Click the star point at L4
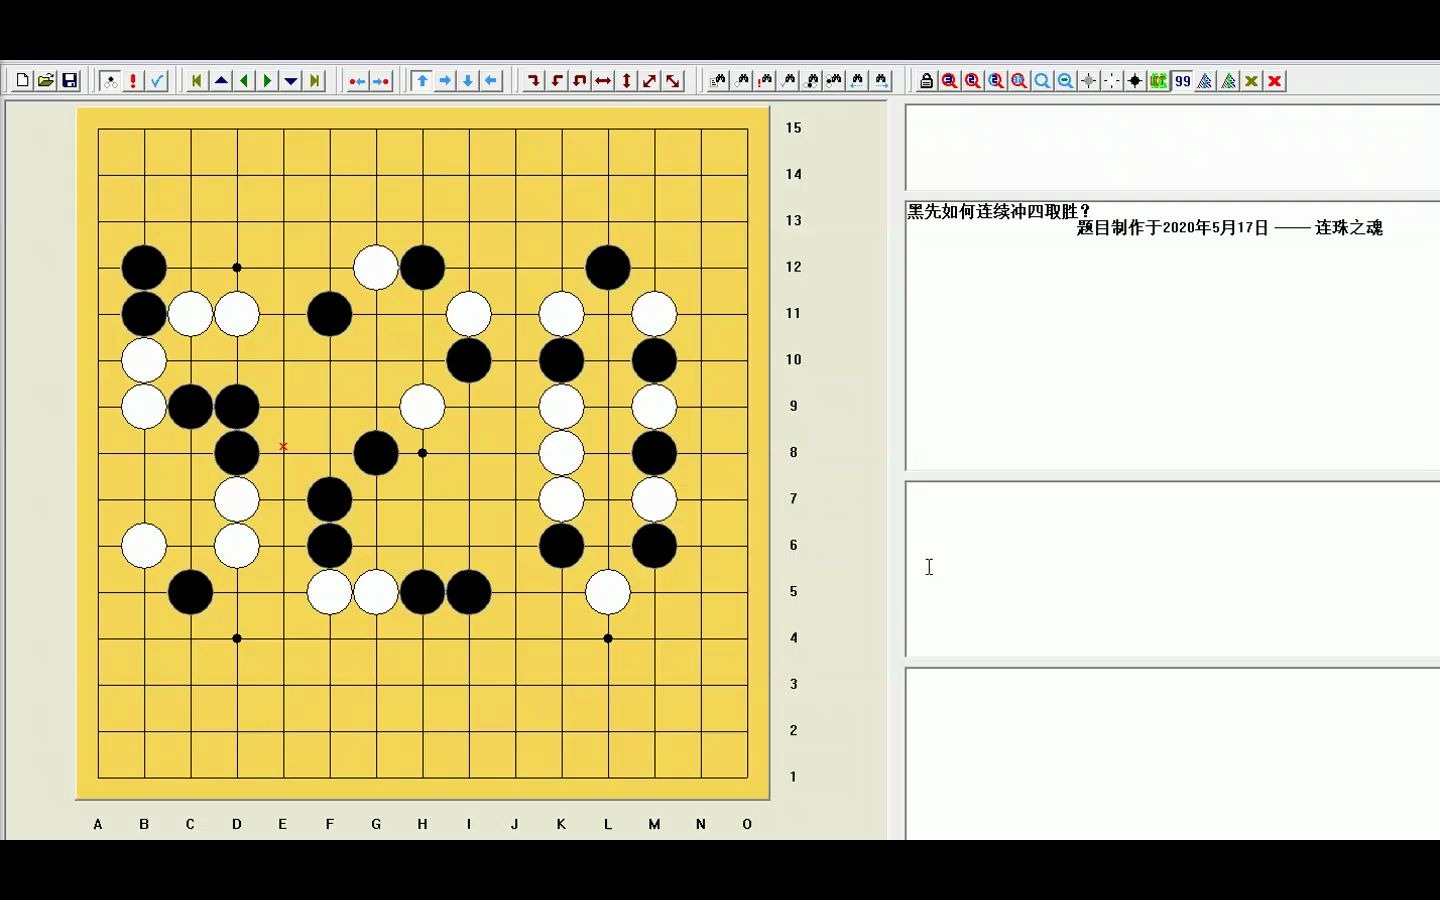Image resolution: width=1440 pixels, height=900 pixels. click(608, 638)
